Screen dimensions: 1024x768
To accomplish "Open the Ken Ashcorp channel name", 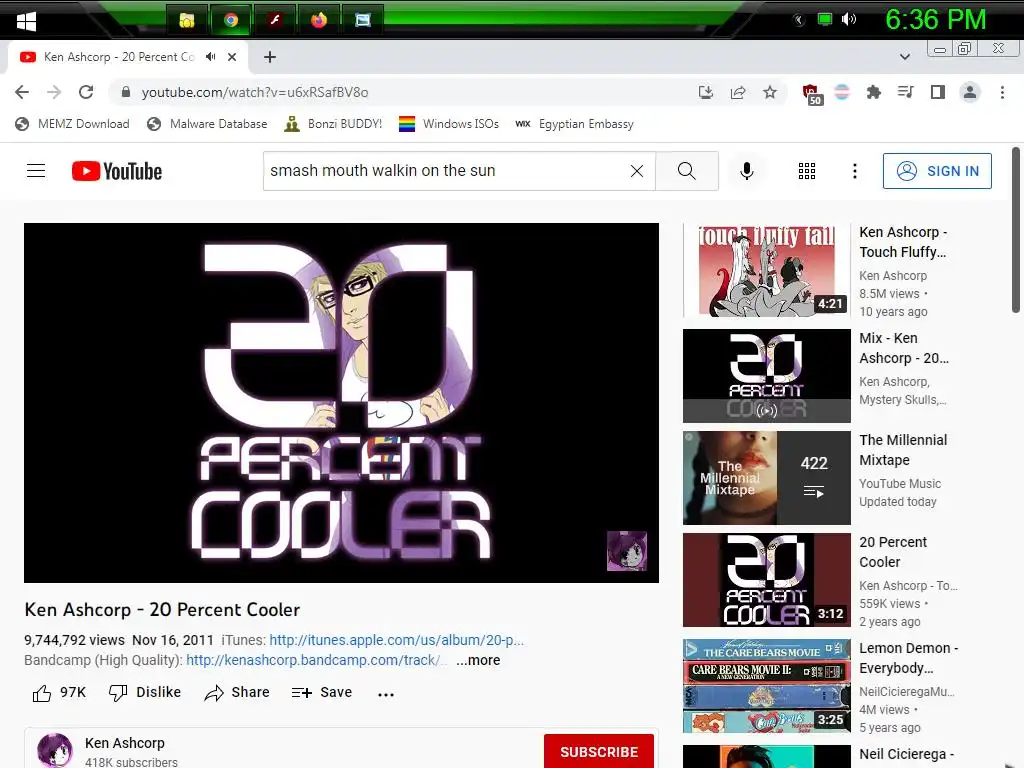I will pyautogui.click(x=125, y=743).
